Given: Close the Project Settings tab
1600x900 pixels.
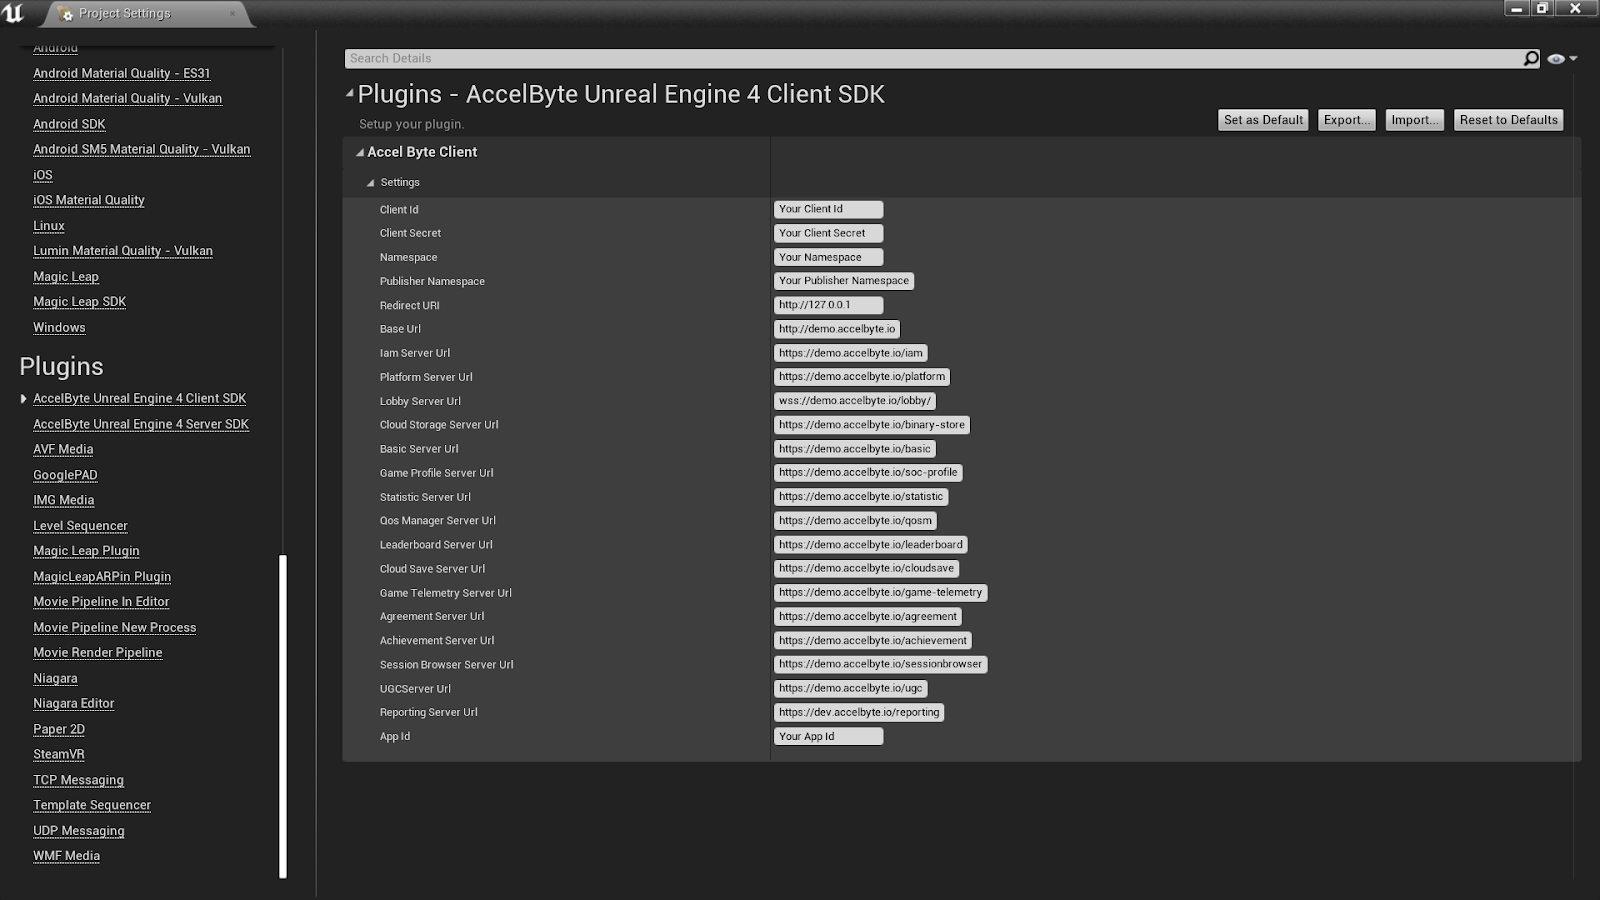Looking at the screenshot, I should point(233,13).
